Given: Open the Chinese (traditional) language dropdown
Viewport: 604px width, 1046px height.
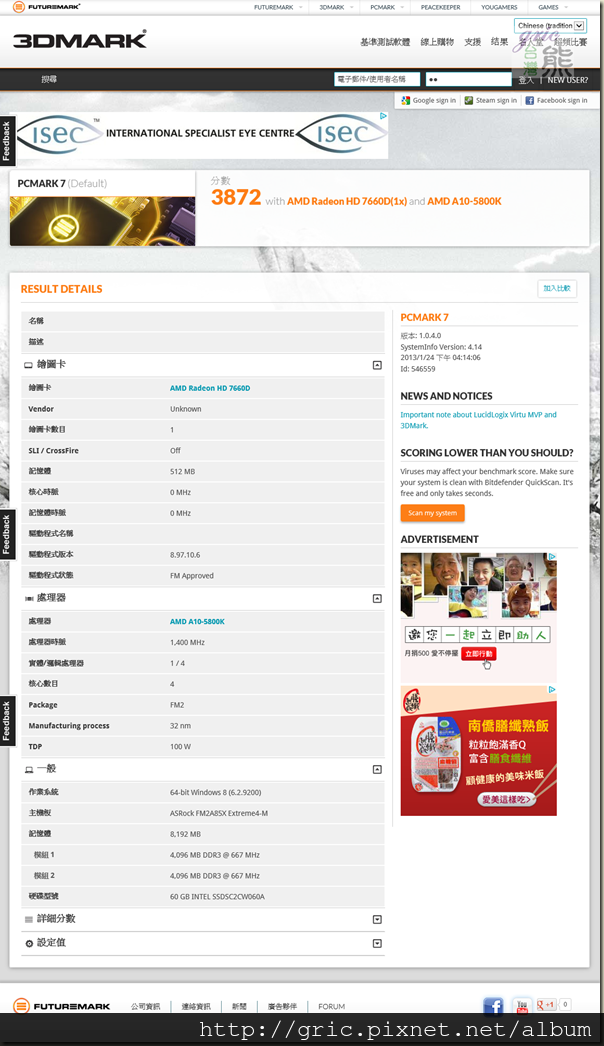Looking at the screenshot, I should (x=551, y=25).
